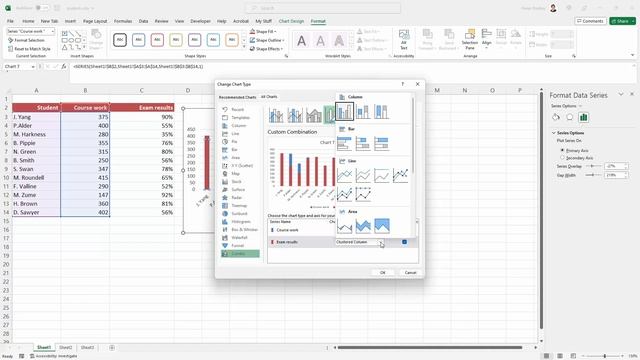Apply the first black outline shape style

pos(120,40)
